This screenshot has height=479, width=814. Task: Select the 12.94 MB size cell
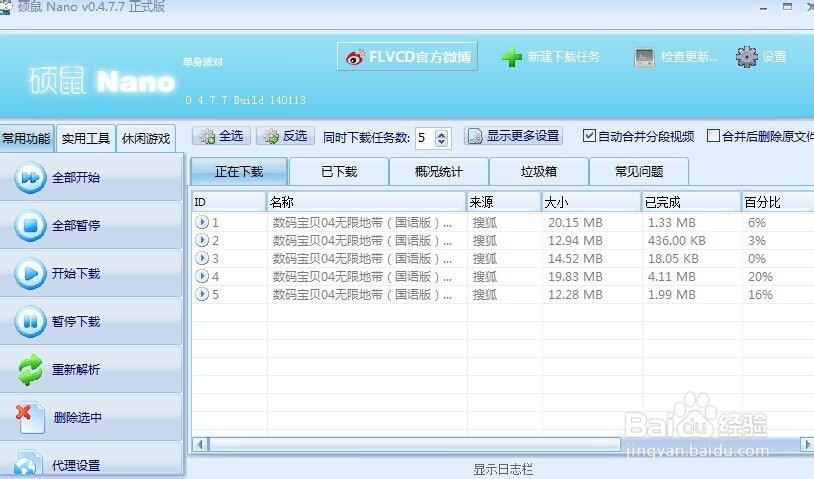point(575,241)
